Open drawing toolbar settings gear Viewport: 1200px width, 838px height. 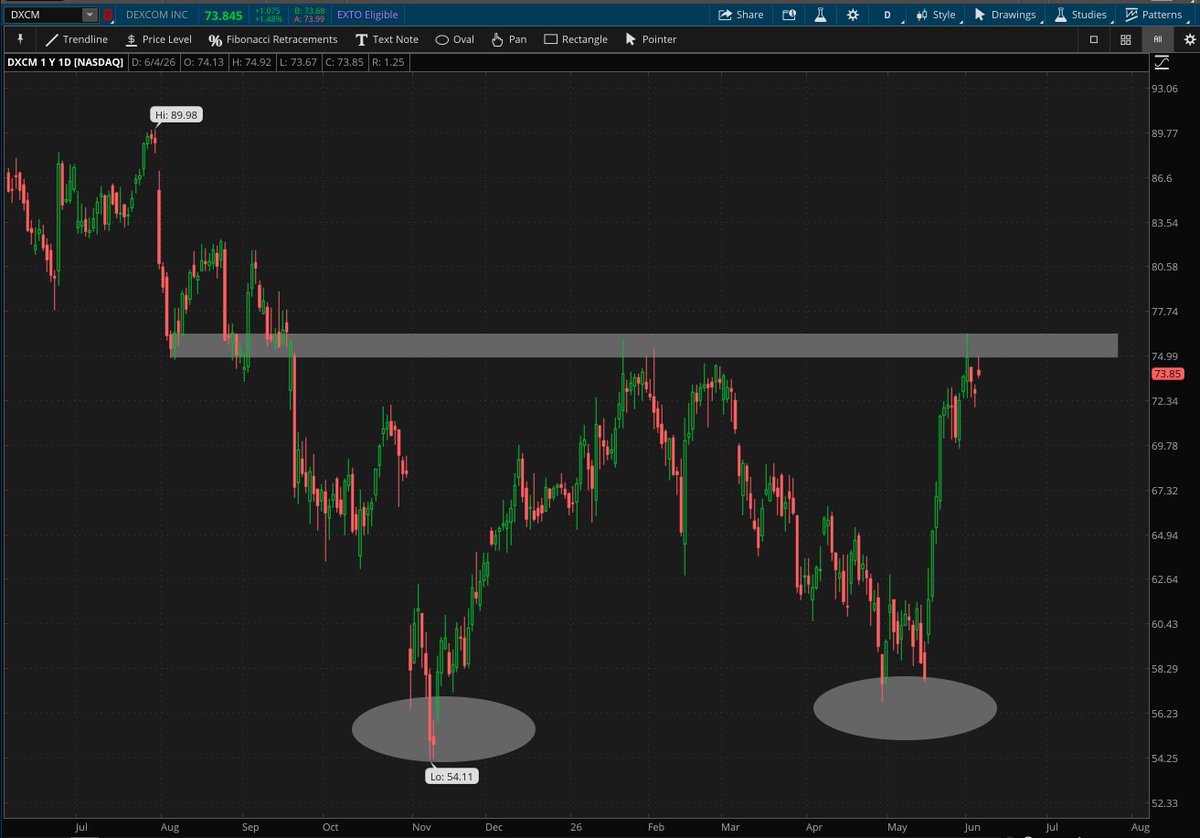[x=1190, y=39]
